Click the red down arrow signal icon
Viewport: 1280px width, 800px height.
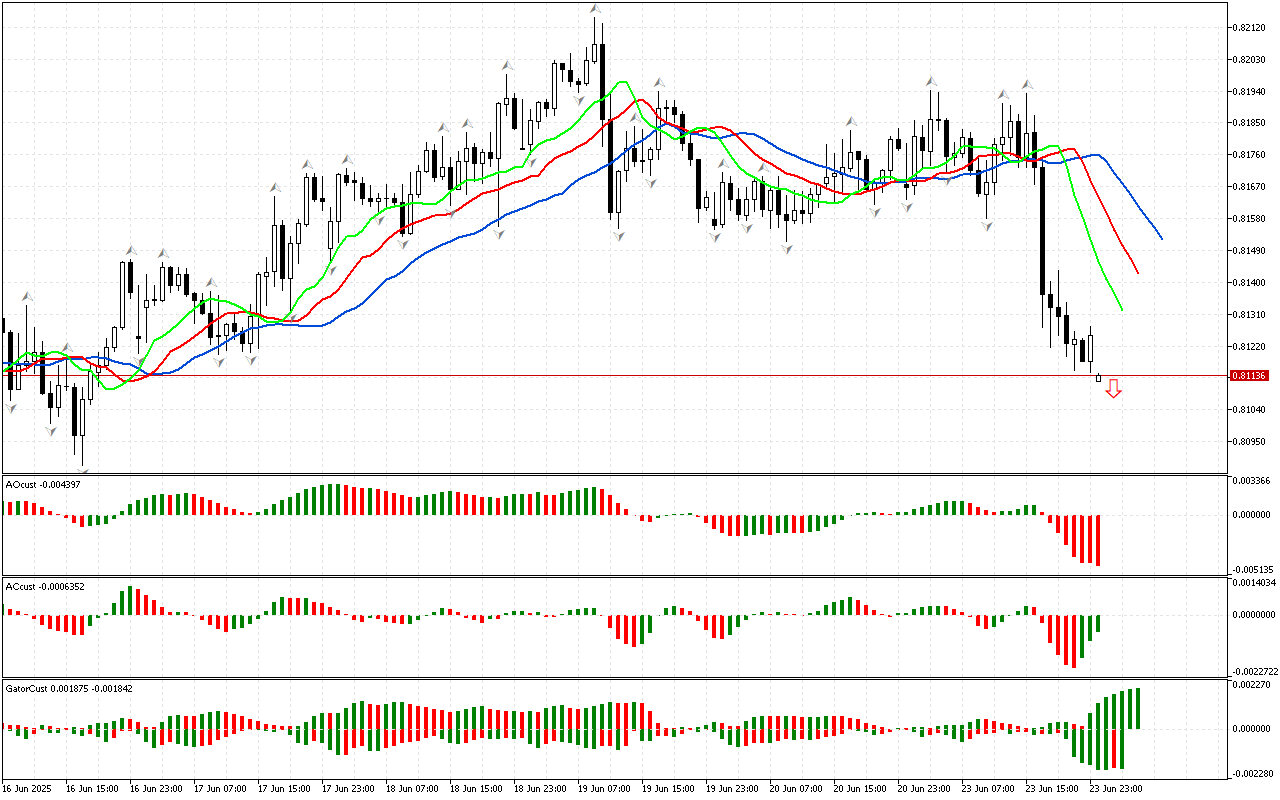point(1113,389)
